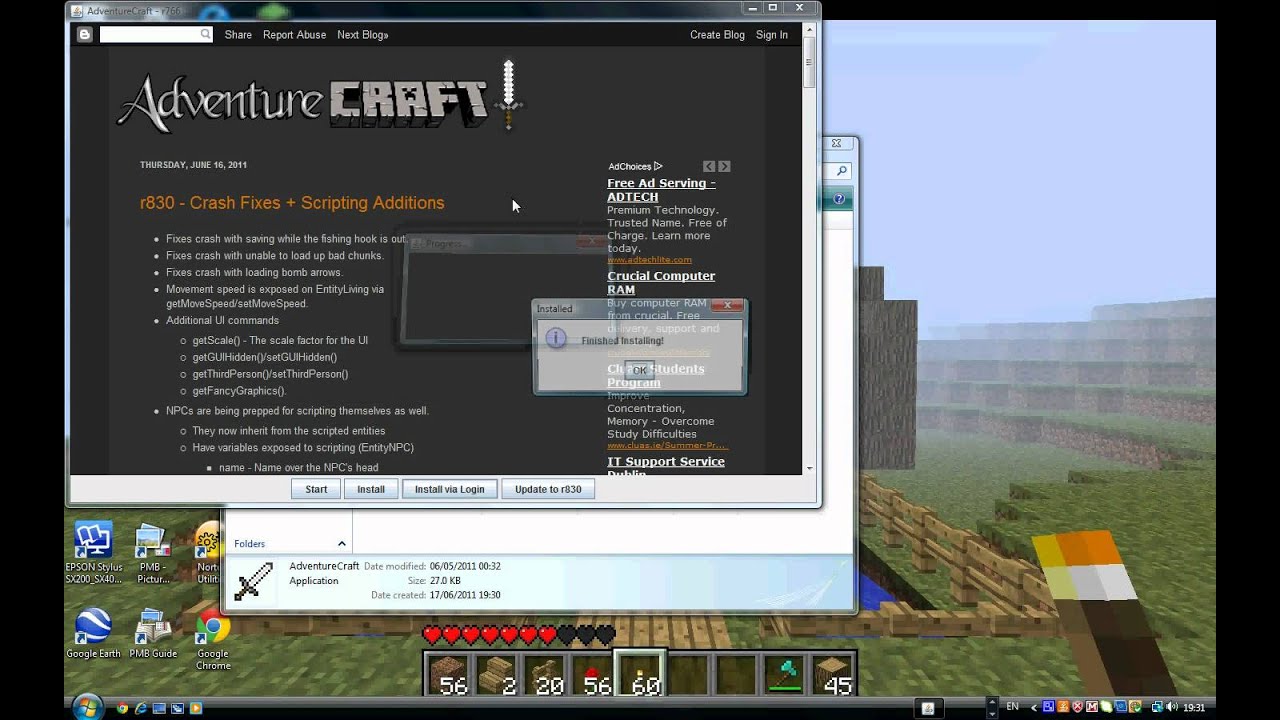
Task: Click the AdventureCraft logo banner
Action: pyautogui.click(x=320, y=98)
